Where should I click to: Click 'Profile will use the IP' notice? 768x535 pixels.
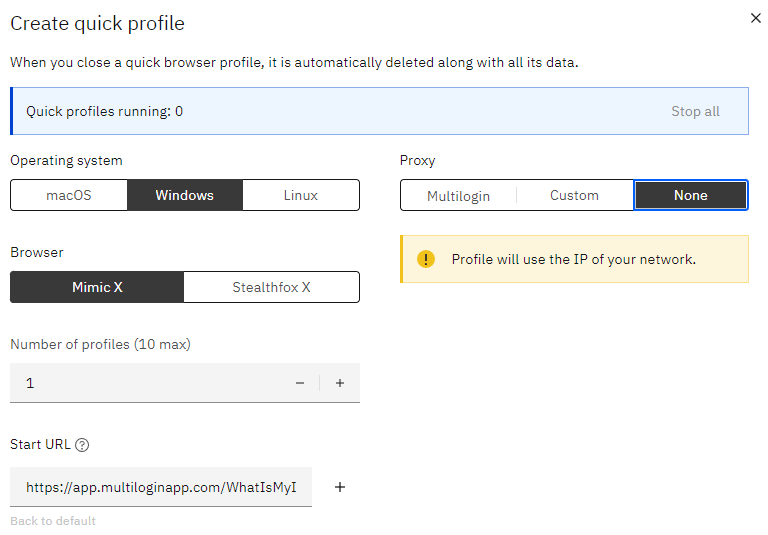pos(574,259)
